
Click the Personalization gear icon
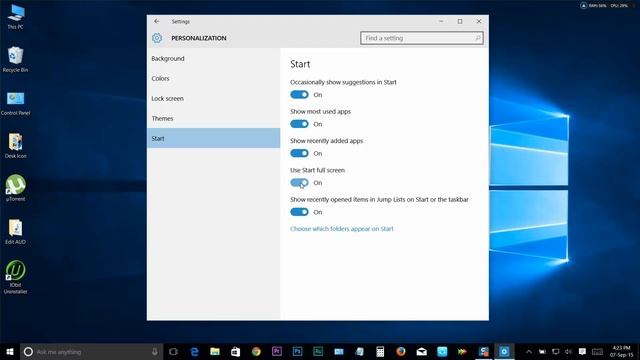157,38
